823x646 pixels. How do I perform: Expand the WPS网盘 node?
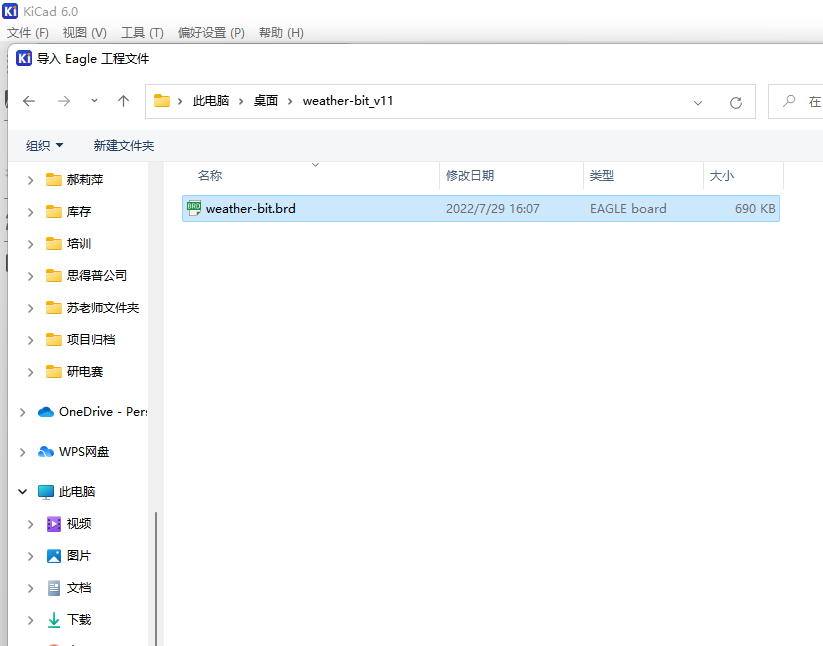[x=23, y=452]
